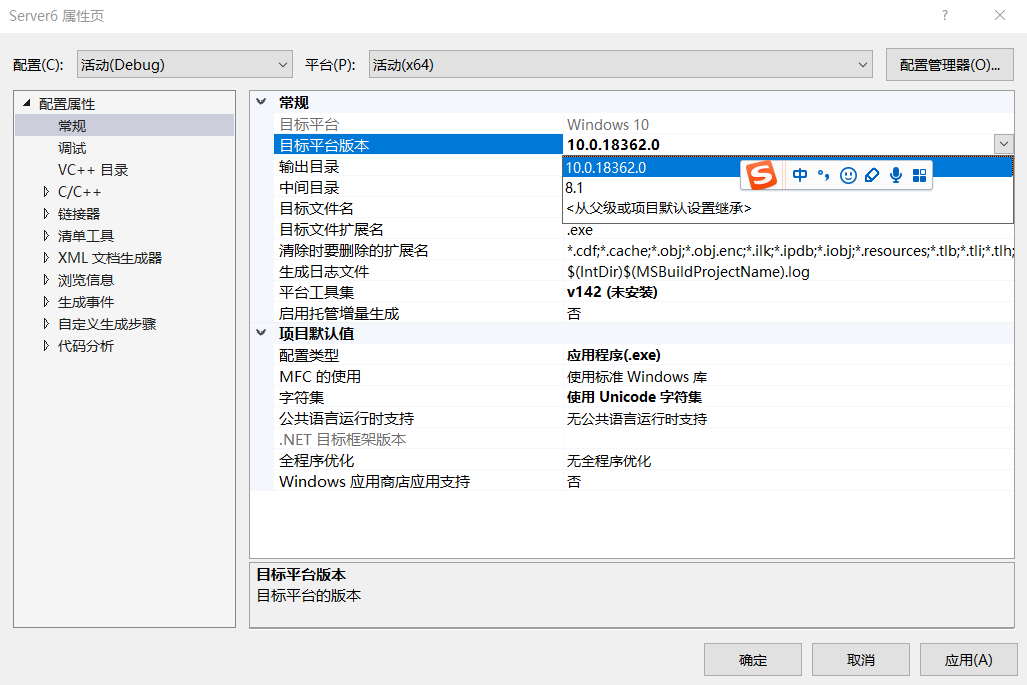Click the 应用(A) button
Screen dimensions: 1027x685
[x=967, y=659]
